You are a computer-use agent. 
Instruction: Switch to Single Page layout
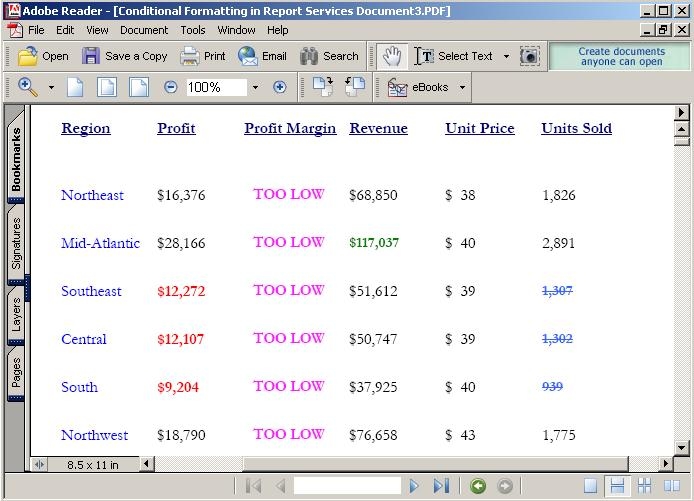pos(591,486)
